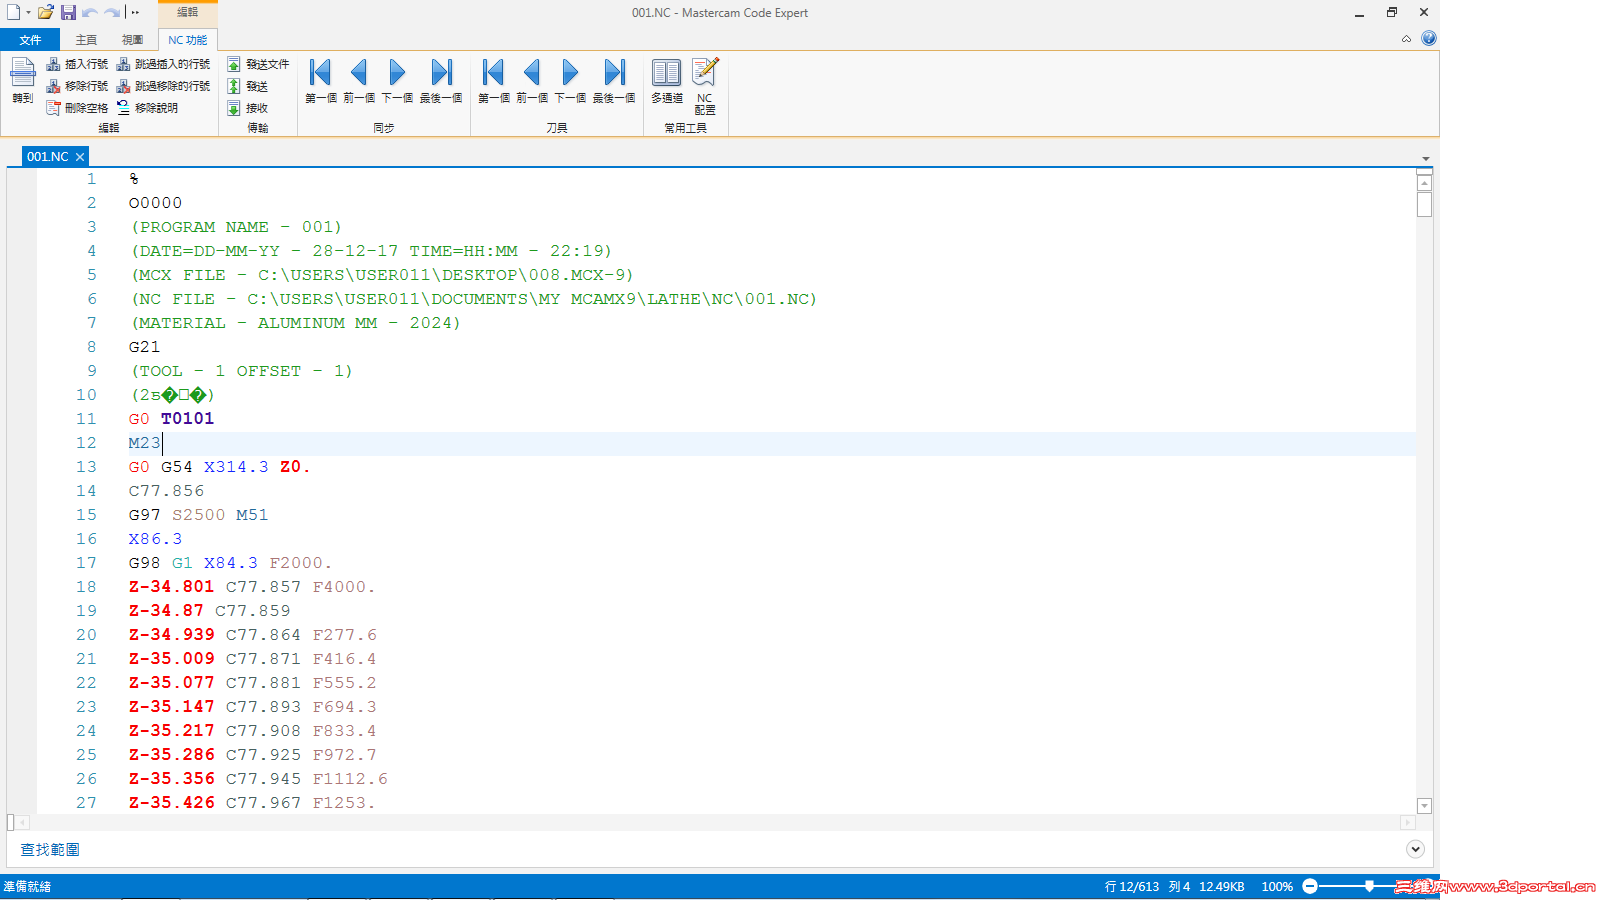1615x900 pixels.
Task: Jump to last tool 最後一個
Action: [614, 81]
